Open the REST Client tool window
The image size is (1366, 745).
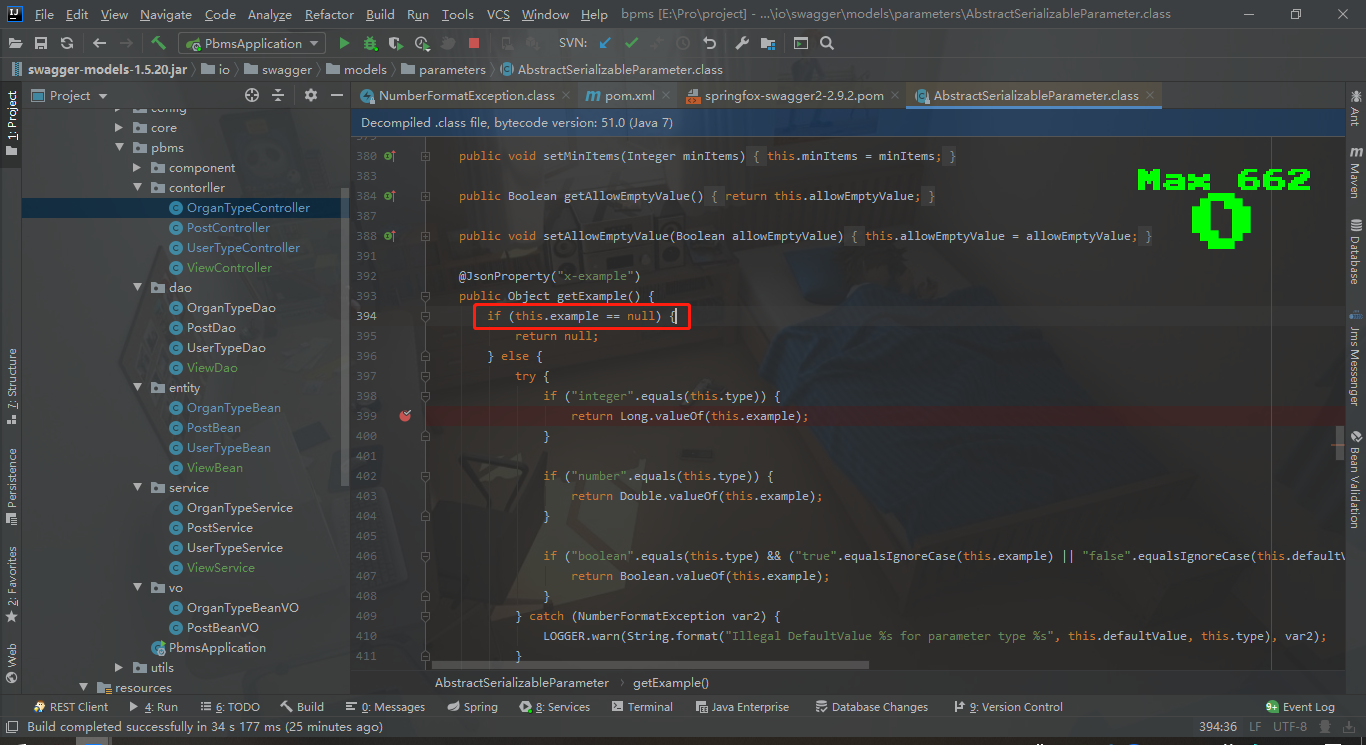70,707
